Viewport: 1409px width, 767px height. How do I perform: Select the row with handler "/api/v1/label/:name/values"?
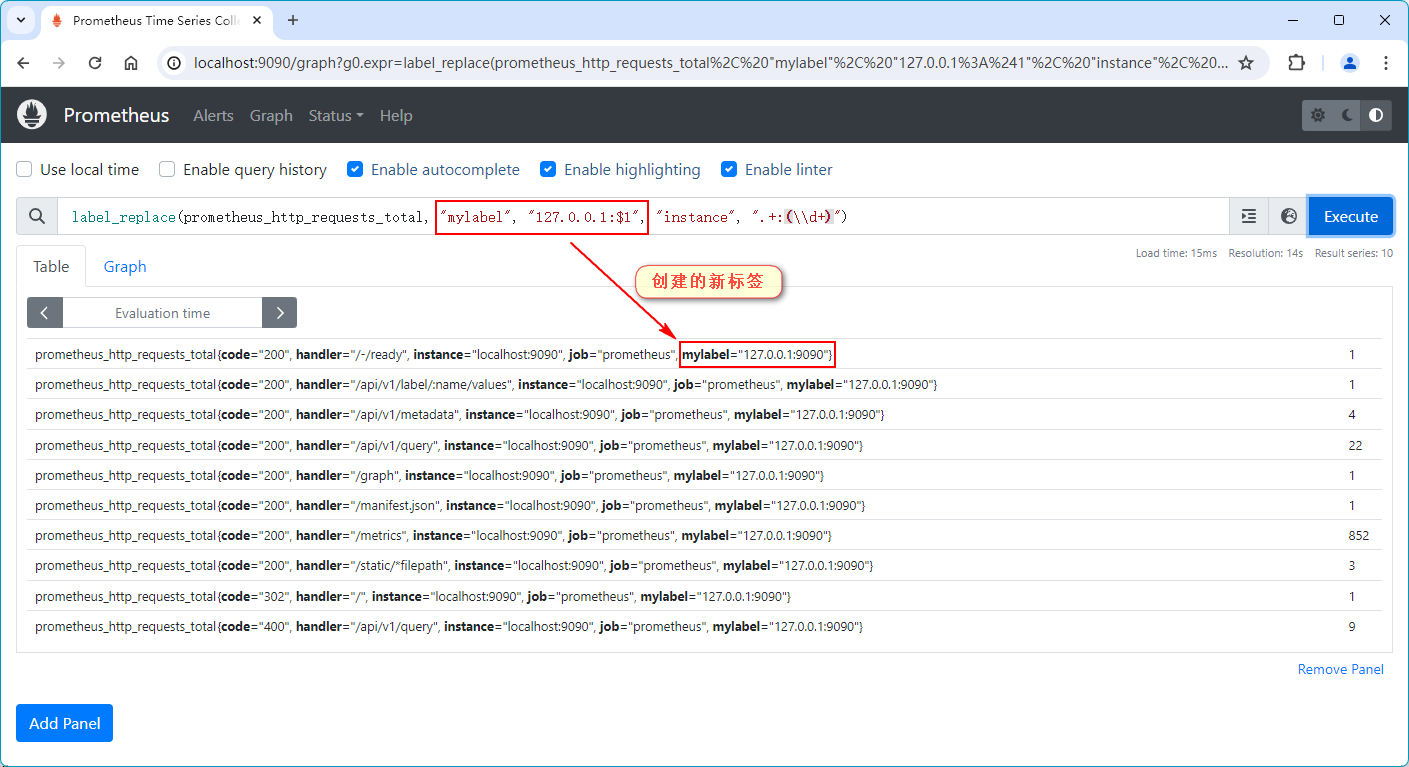pos(704,384)
